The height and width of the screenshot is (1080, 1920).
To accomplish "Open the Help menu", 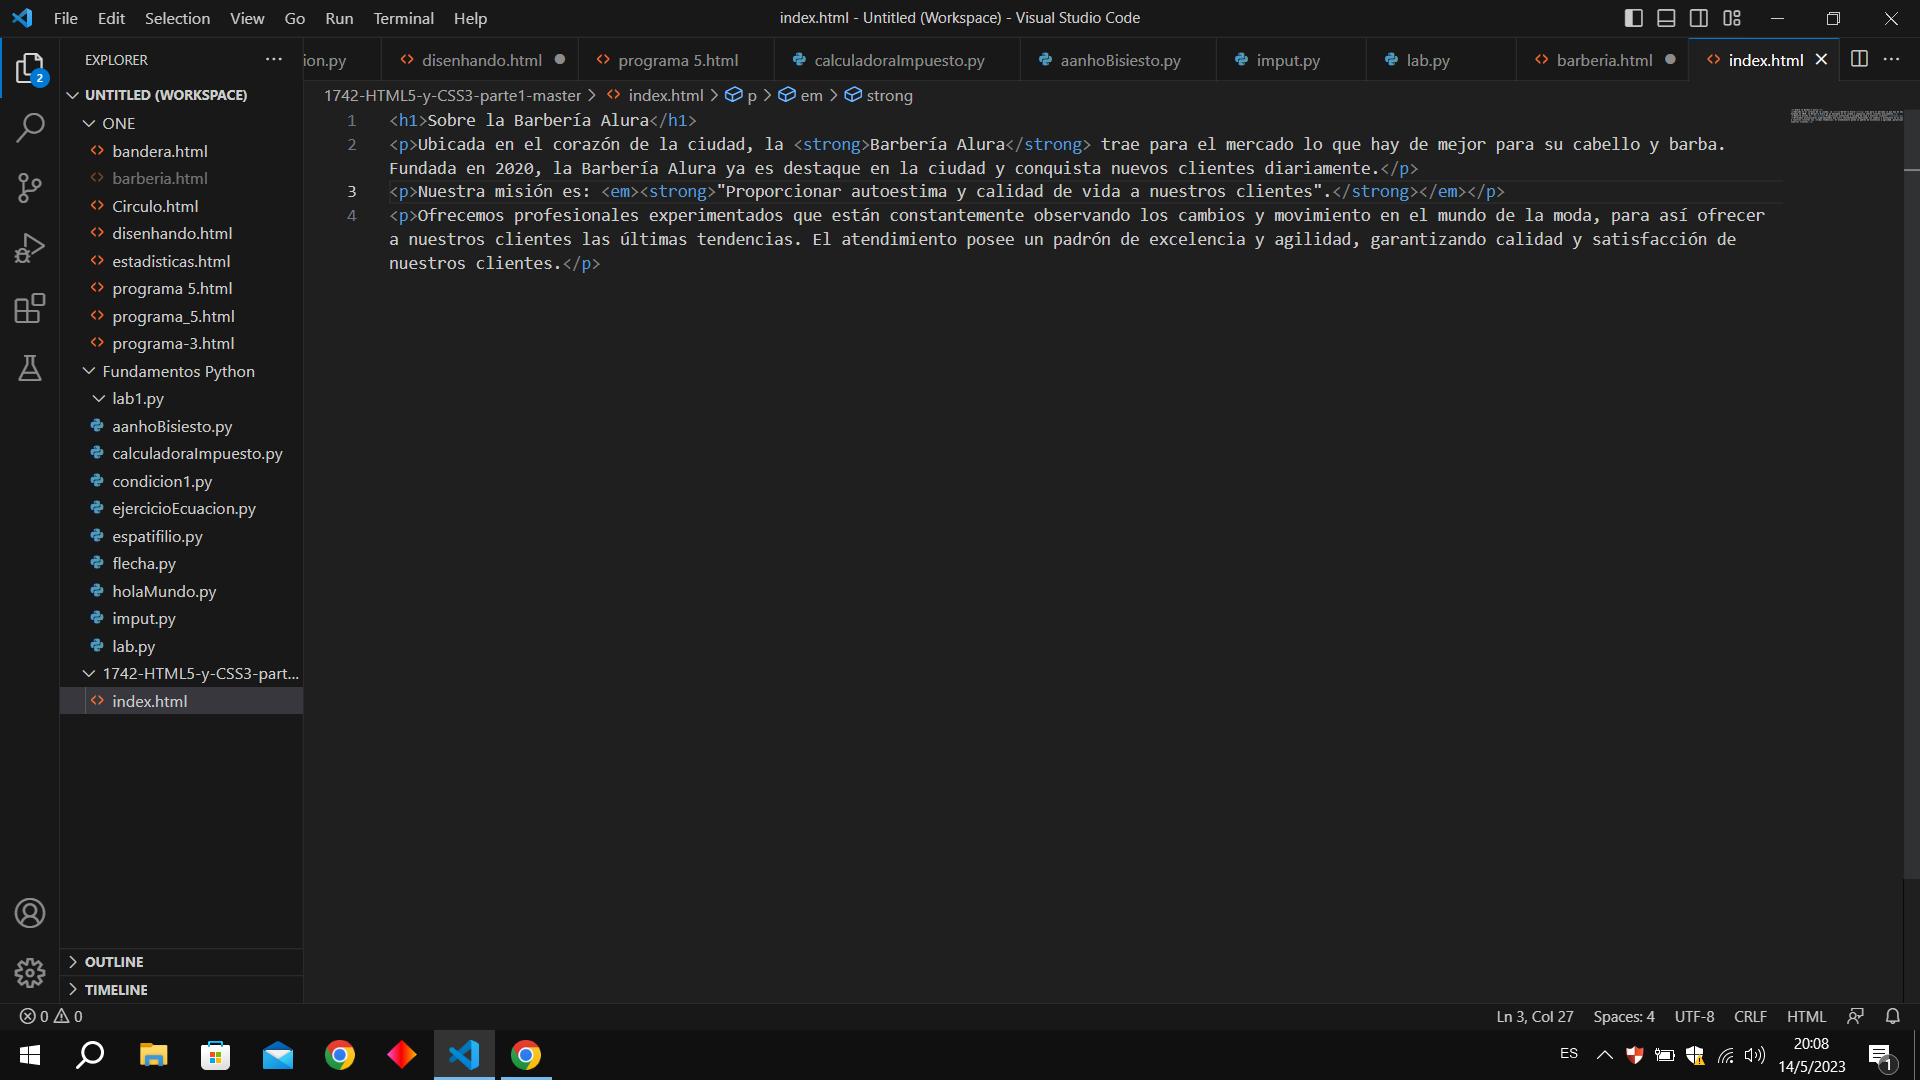I will coord(470,18).
